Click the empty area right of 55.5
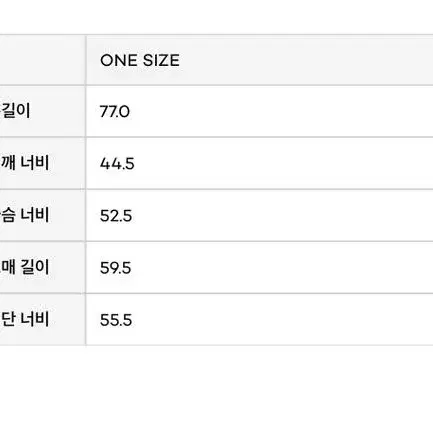 pos(283,319)
